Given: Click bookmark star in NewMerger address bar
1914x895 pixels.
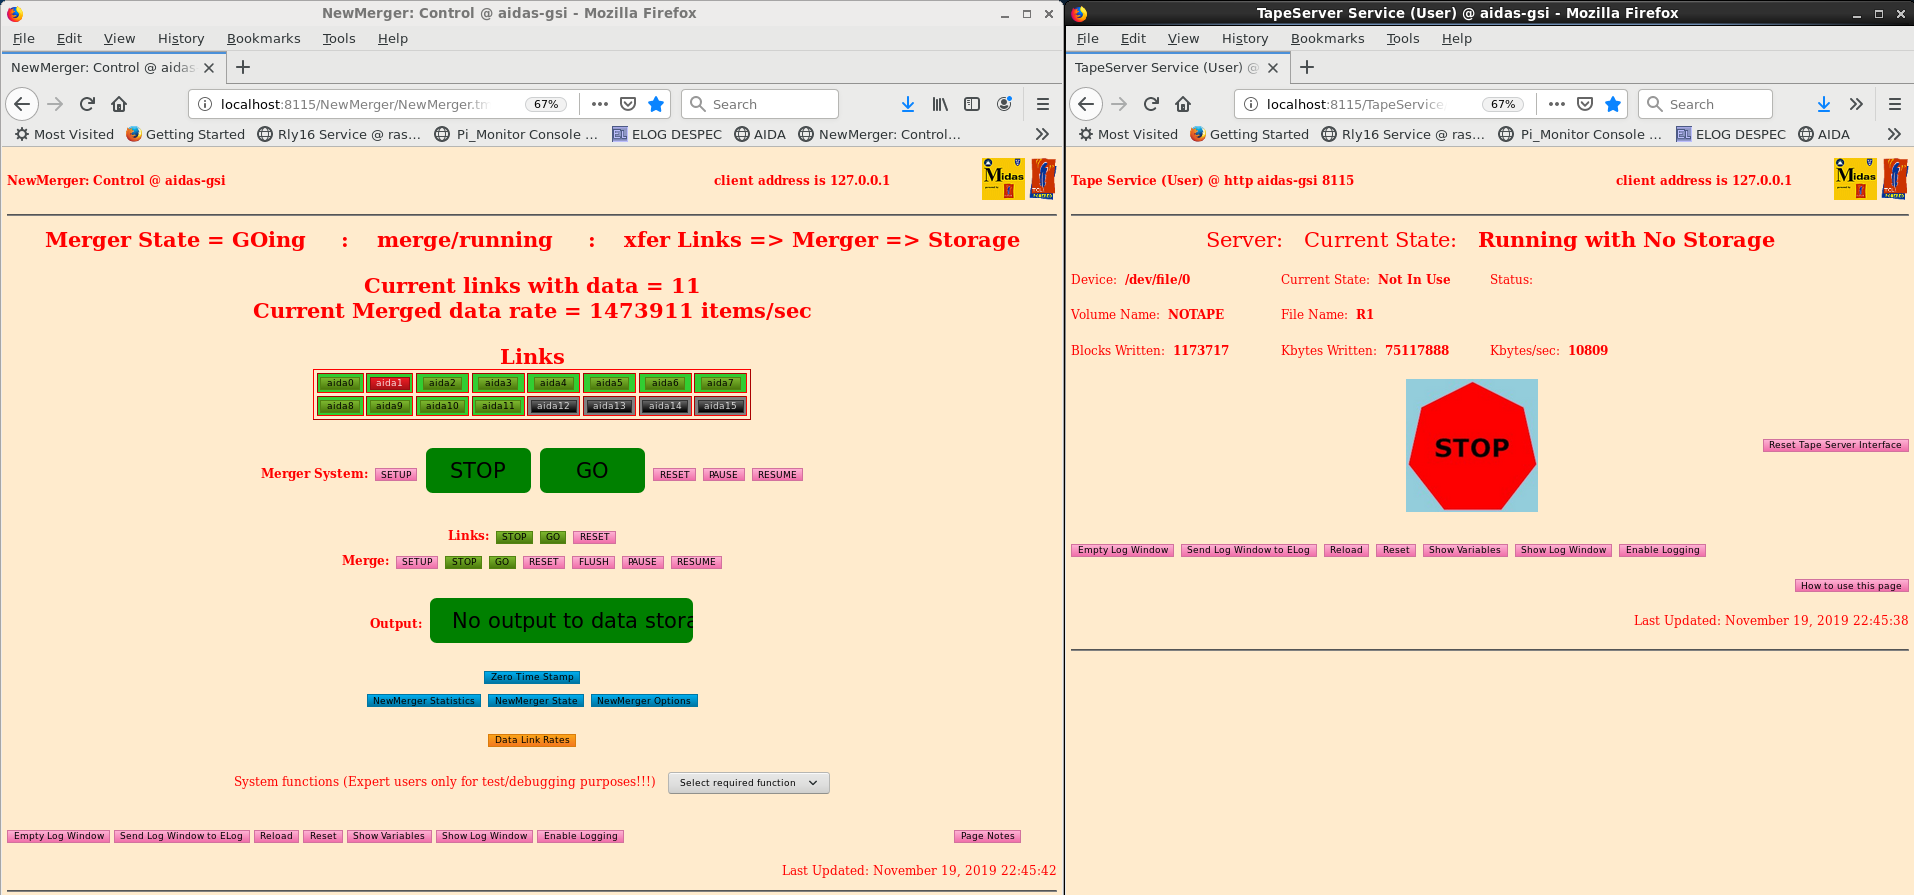Looking at the screenshot, I should (656, 104).
